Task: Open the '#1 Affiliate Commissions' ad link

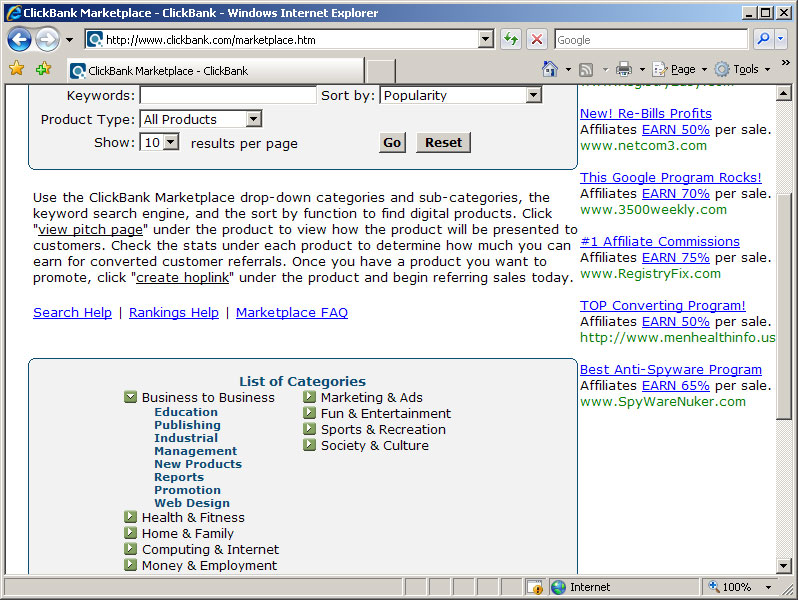Action: 660,242
